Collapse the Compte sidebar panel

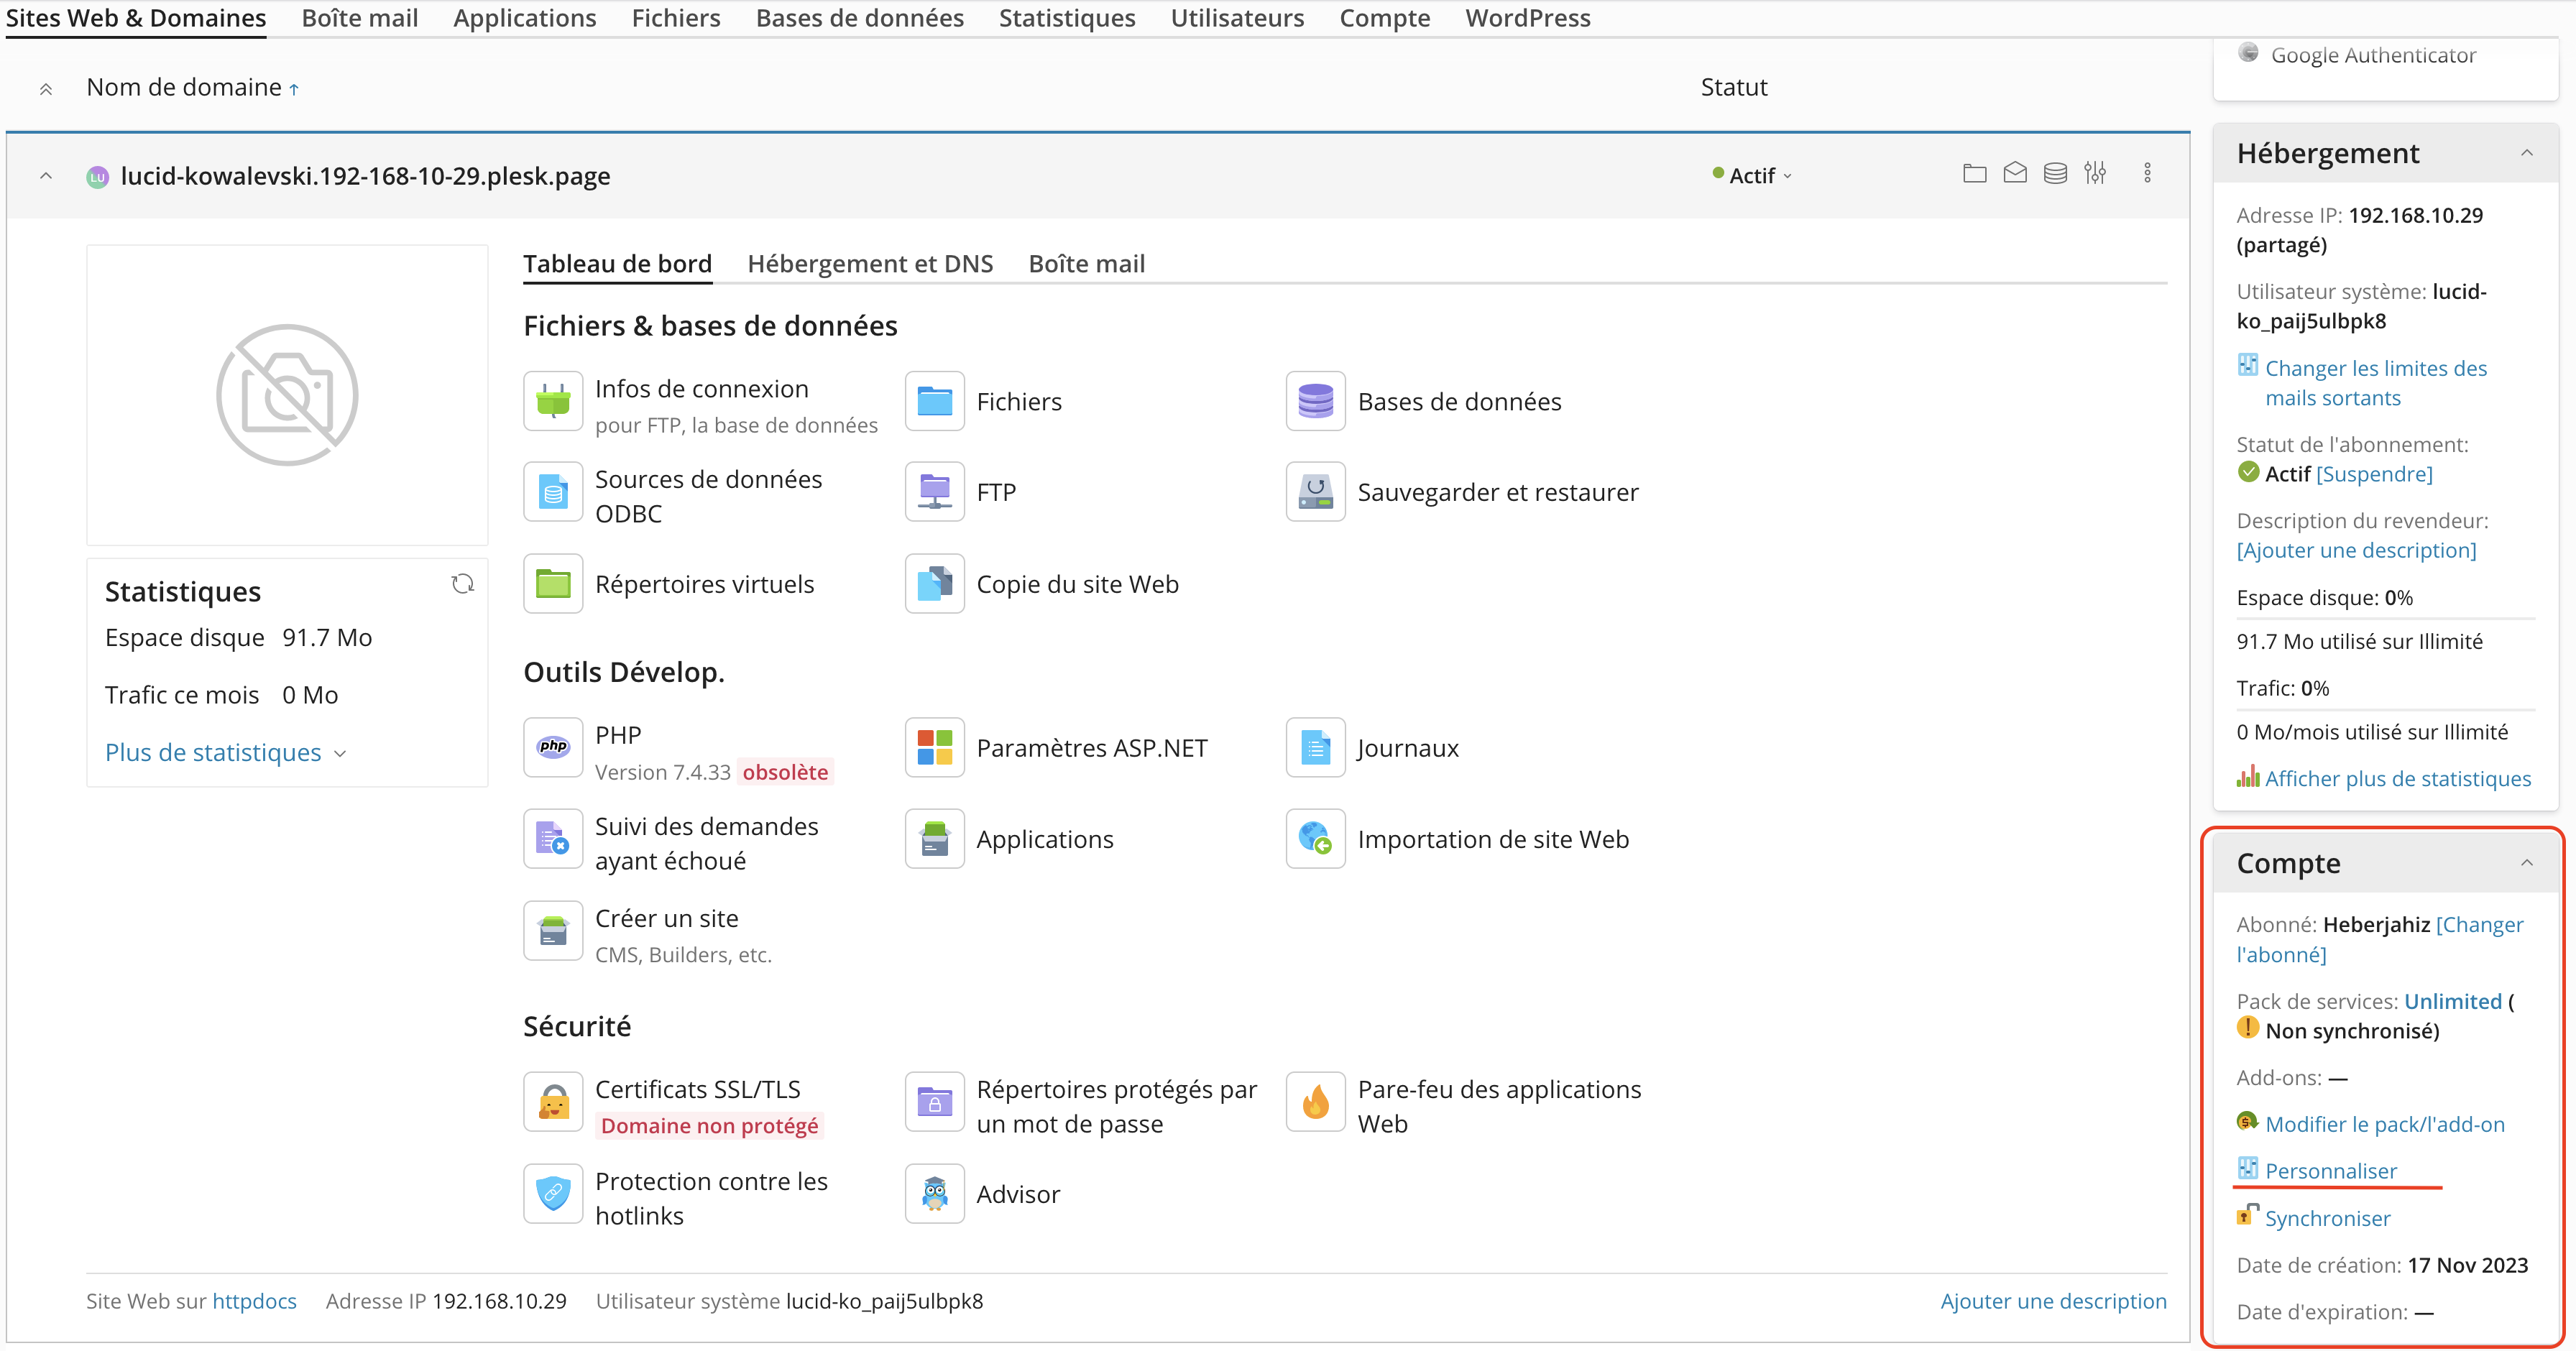click(x=2526, y=863)
